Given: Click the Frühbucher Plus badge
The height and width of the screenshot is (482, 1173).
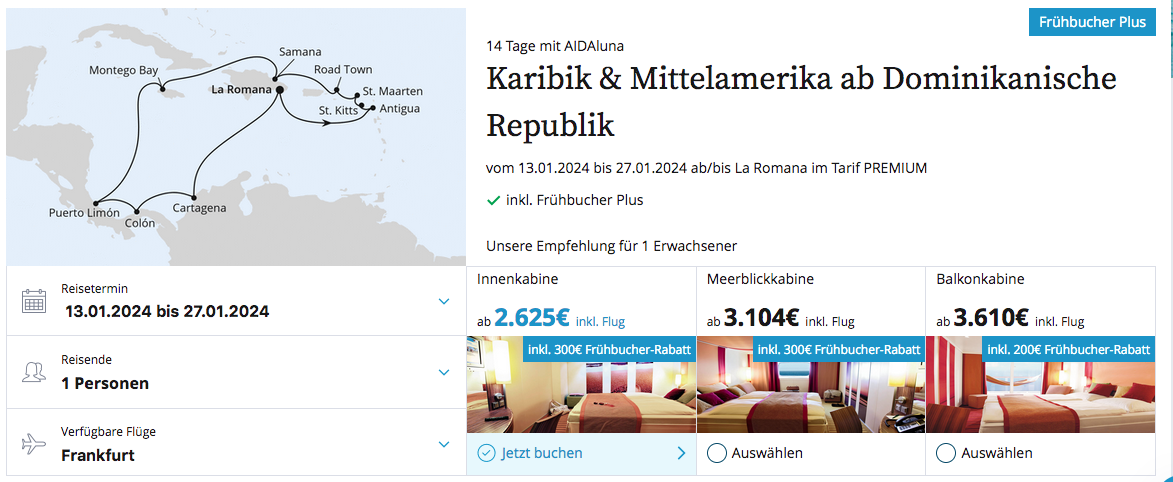Looking at the screenshot, I should click(x=1092, y=22).
